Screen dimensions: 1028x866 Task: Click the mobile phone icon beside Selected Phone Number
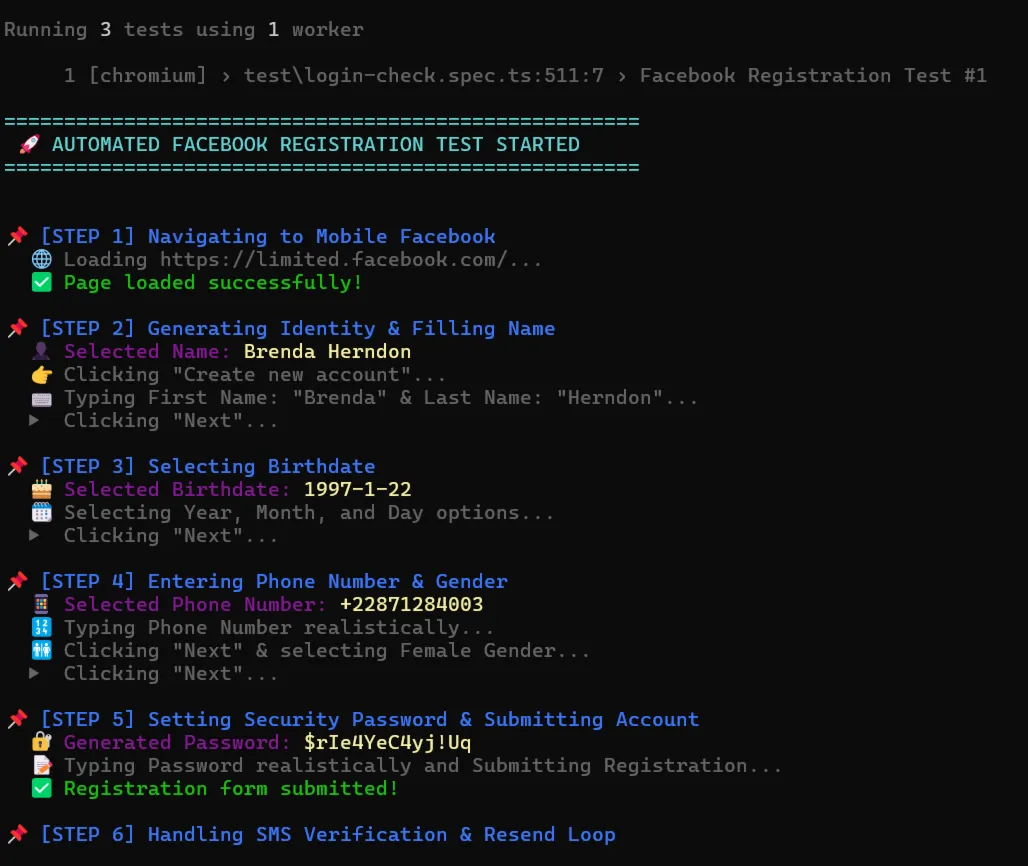tap(41, 604)
